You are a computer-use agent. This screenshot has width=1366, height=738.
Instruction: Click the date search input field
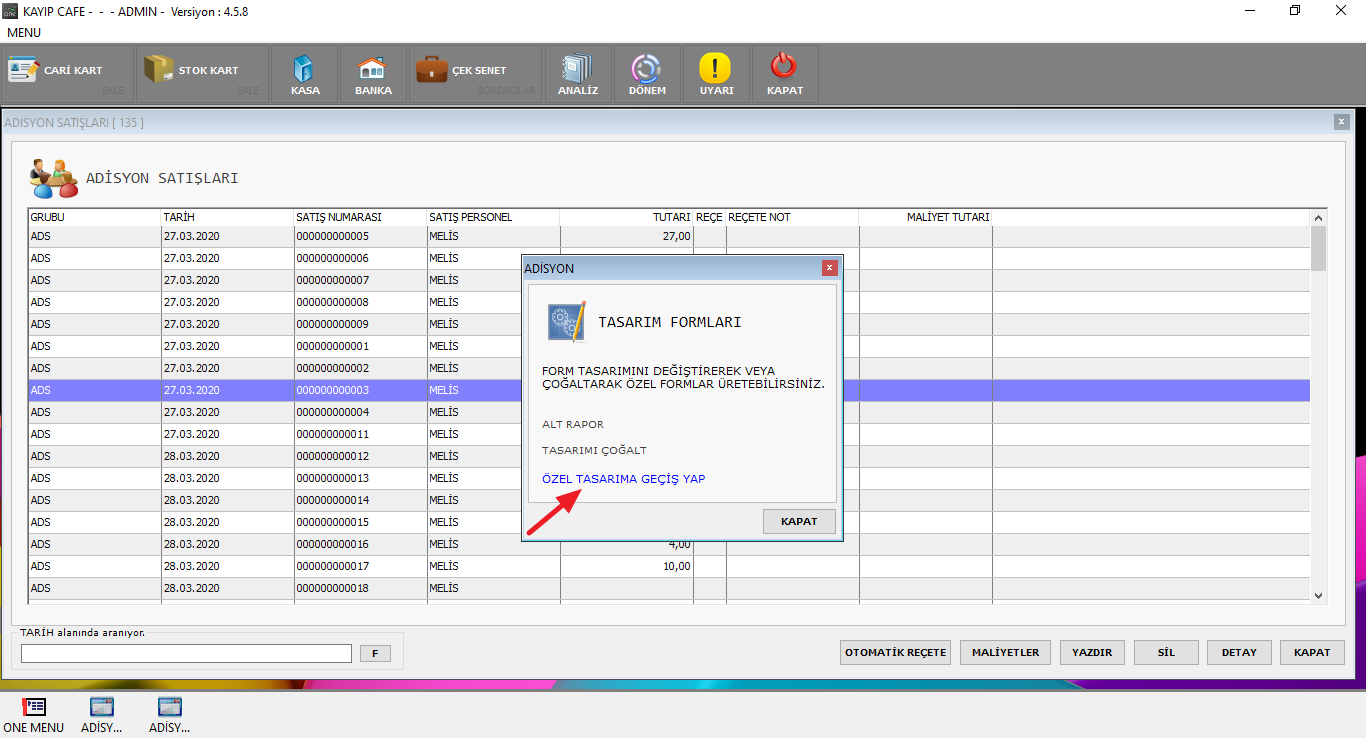[x=186, y=653]
